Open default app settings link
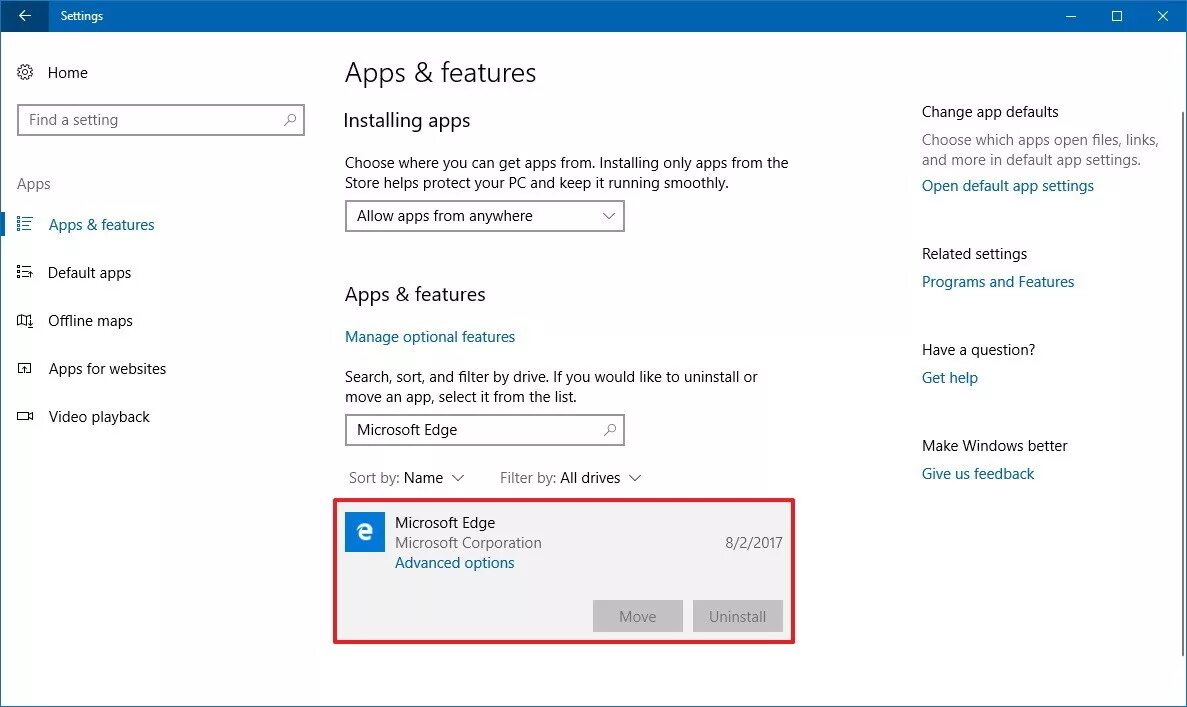This screenshot has width=1187, height=707. coord(1008,186)
